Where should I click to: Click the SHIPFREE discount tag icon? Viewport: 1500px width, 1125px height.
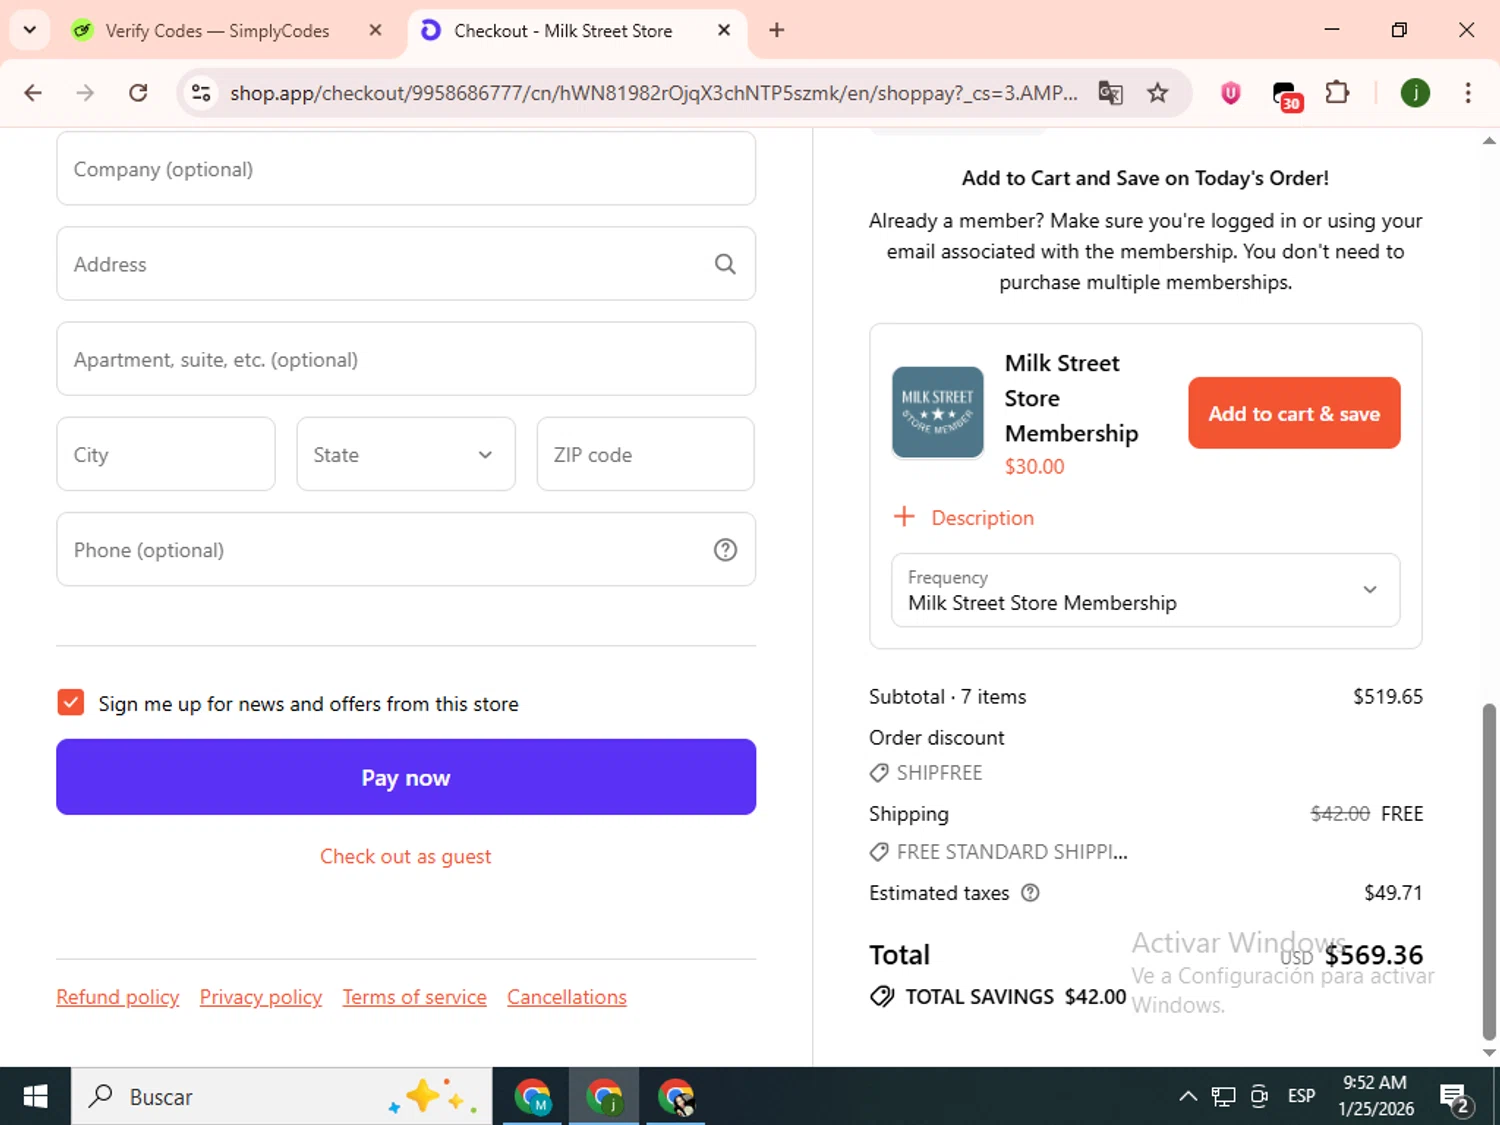coord(879,773)
